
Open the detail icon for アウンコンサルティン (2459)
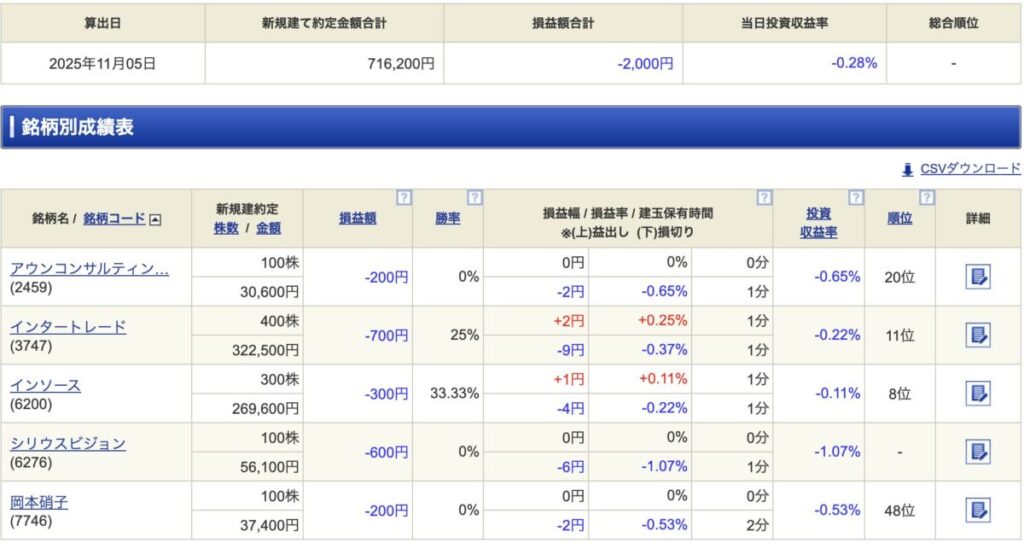(x=977, y=277)
